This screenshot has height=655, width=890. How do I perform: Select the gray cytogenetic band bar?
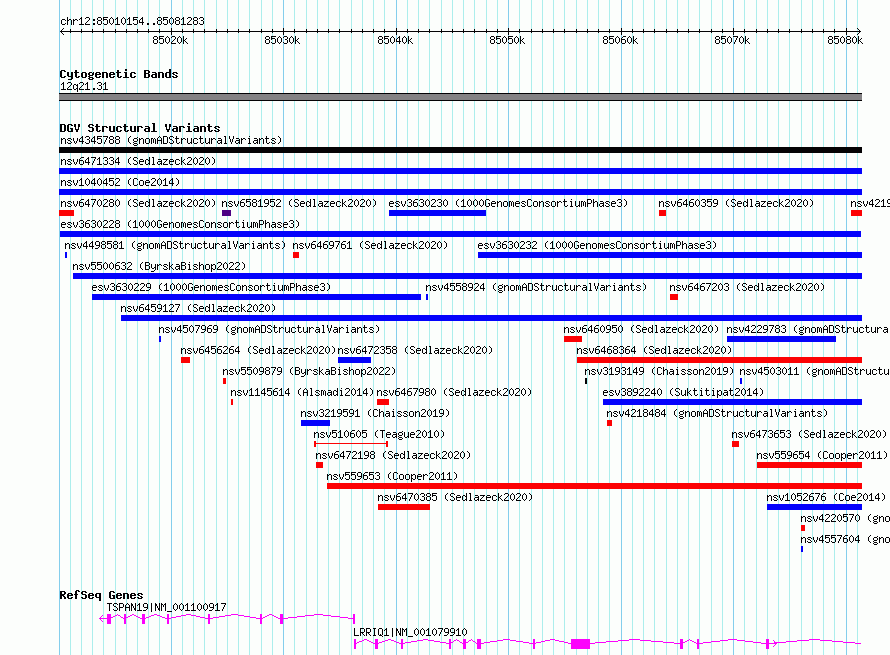pos(460,97)
